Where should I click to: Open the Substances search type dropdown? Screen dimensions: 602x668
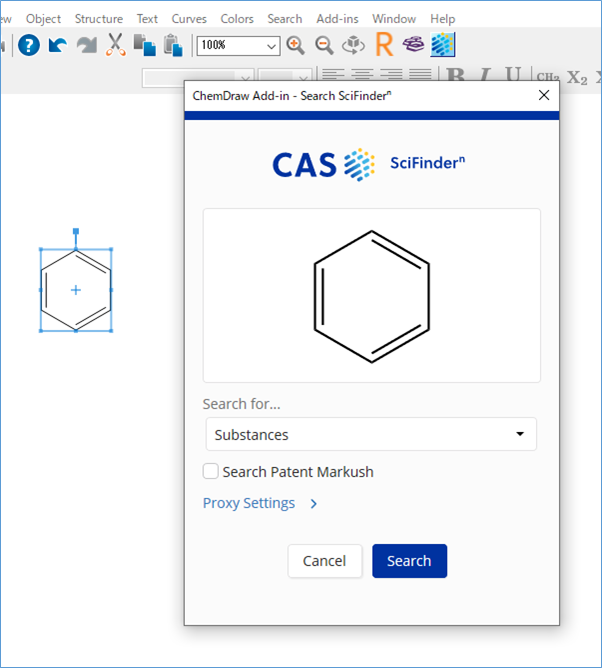[371, 434]
